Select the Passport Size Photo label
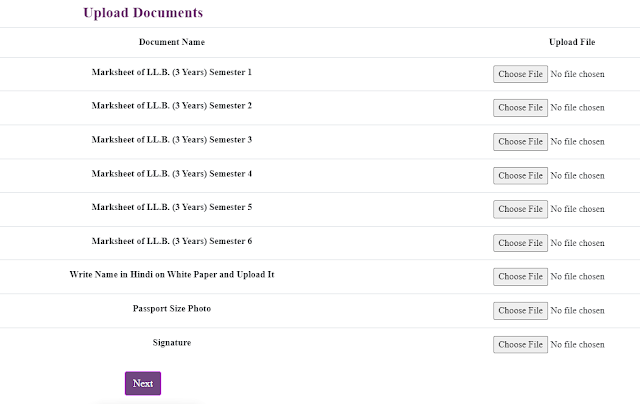640x404 pixels. pyautogui.click(x=171, y=308)
